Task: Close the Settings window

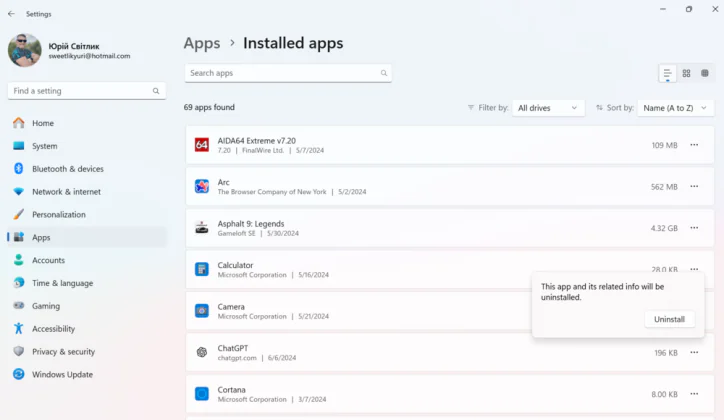Action: pos(715,9)
